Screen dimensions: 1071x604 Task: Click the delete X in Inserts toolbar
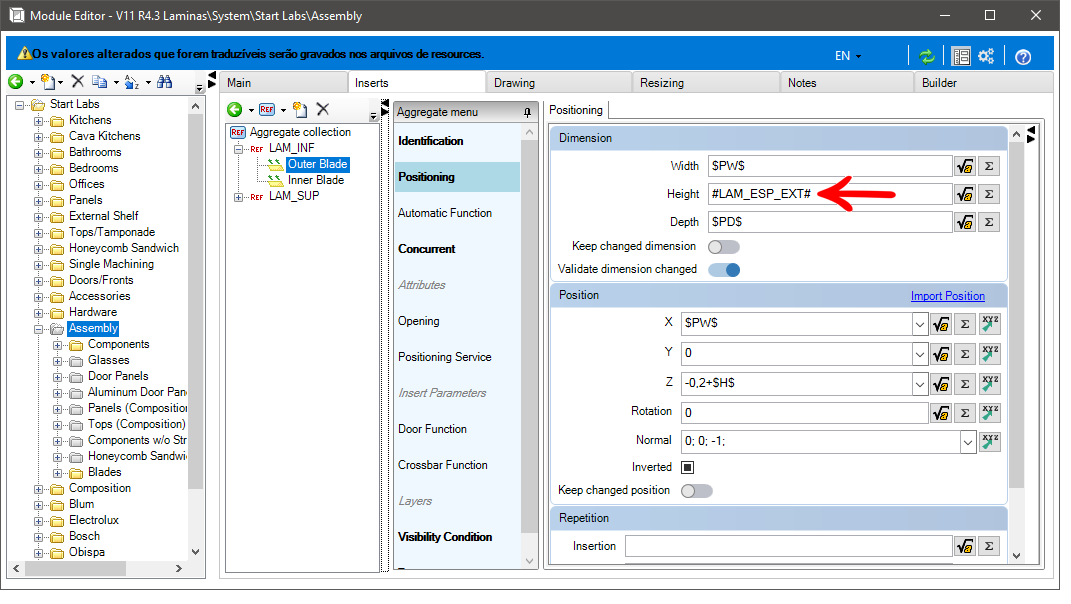pos(323,109)
